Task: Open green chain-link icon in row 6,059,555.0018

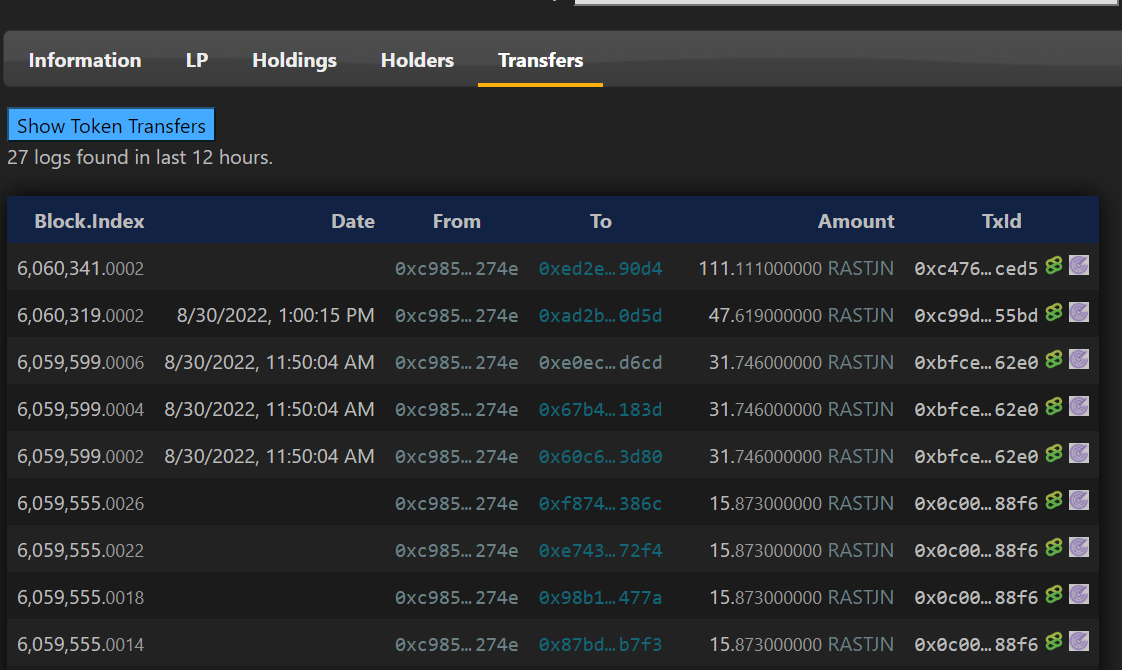Action: click(x=1053, y=595)
